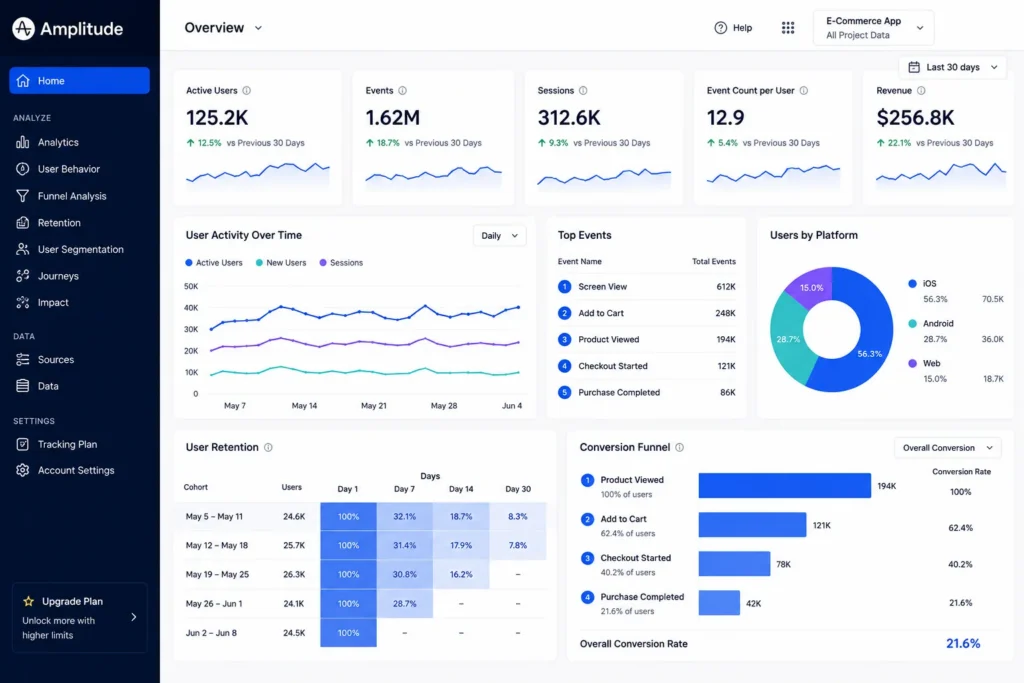Click the 248K Add to Cart total
Viewport: 1024px width, 683px height.
click(x=725, y=313)
